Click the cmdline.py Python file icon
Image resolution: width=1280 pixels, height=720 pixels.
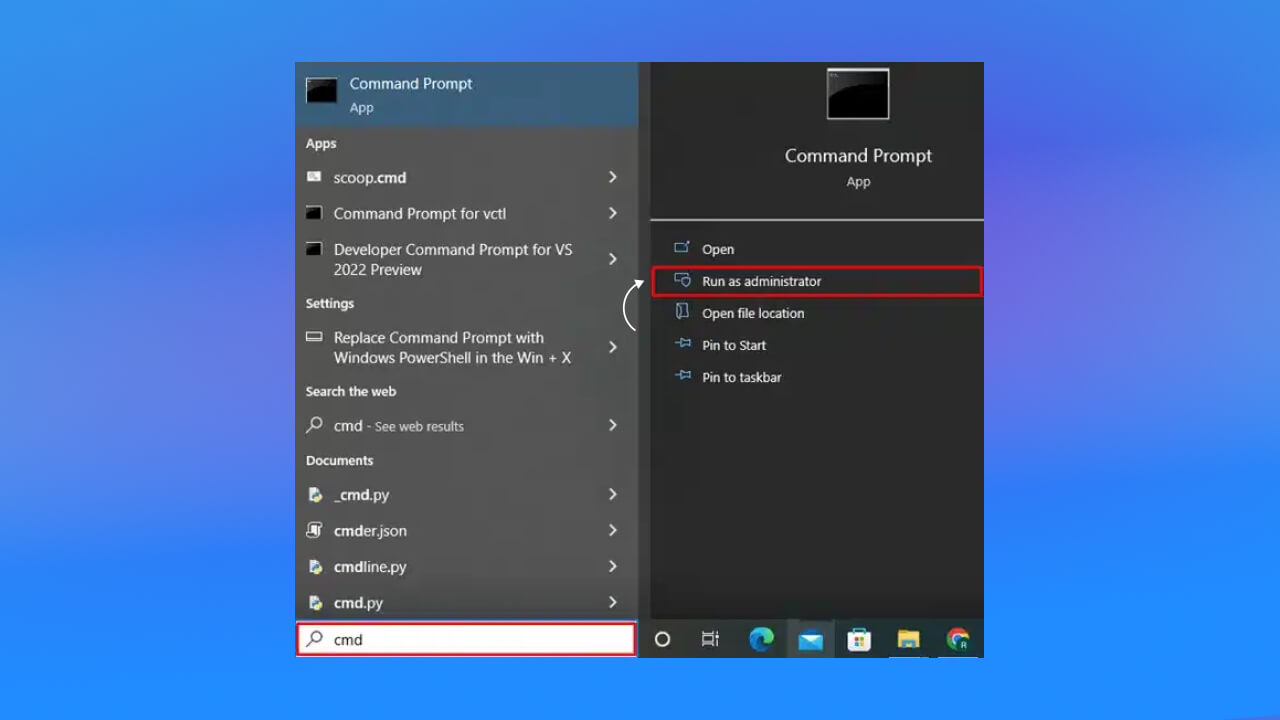[x=315, y=566]
